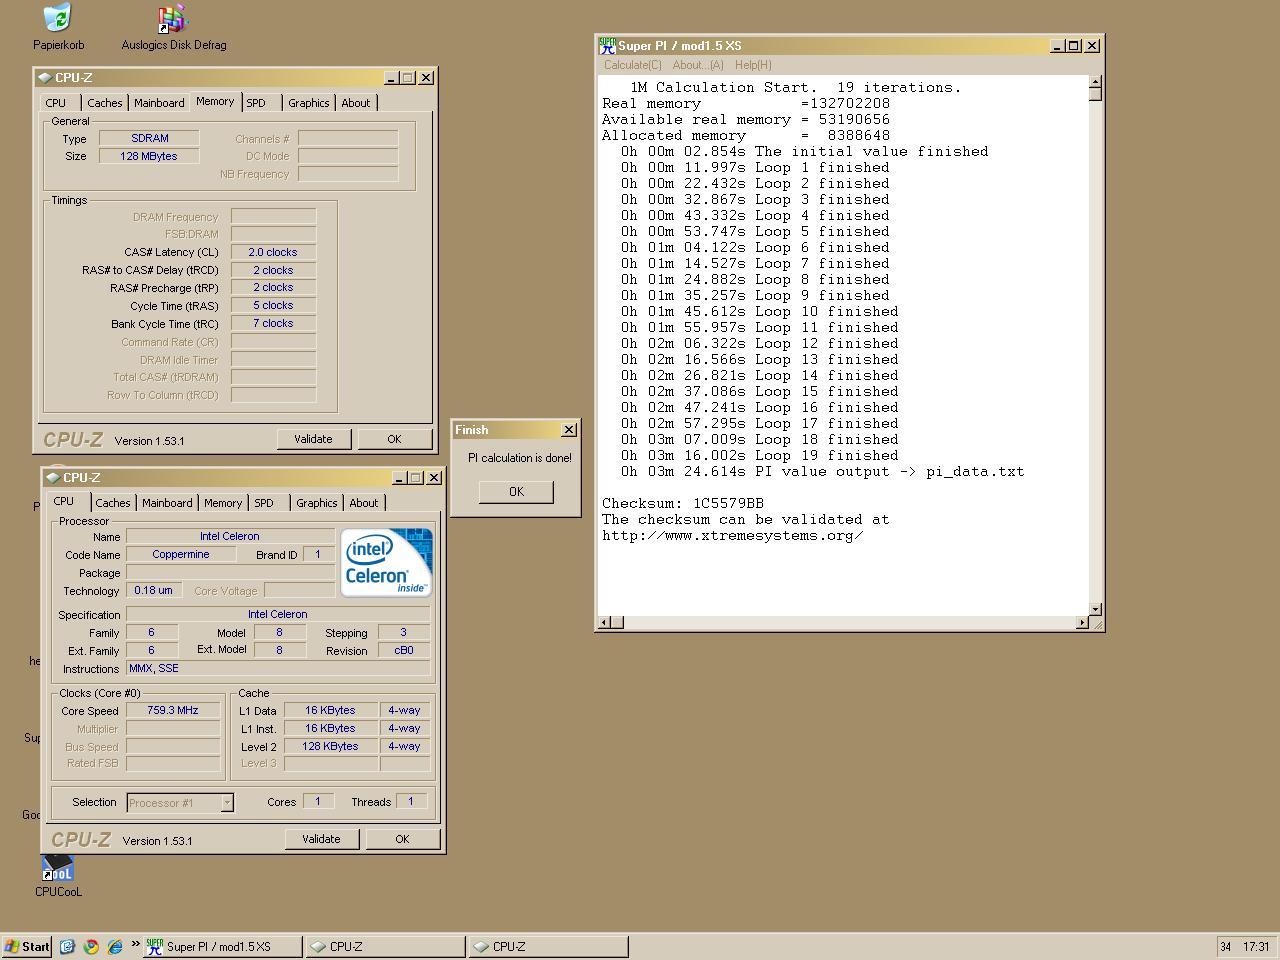Click the system clock showing 17:31
This screenshot has height=960, width=1280.
click(x=1256, y=946)
